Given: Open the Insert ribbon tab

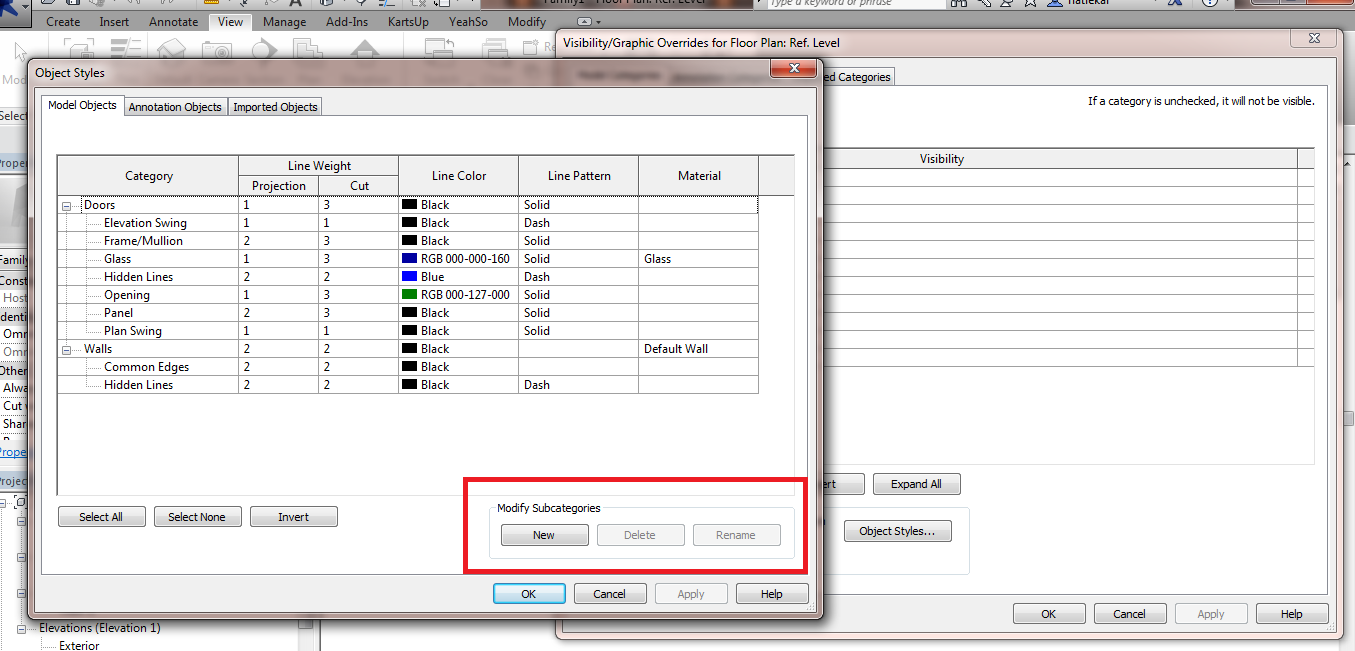Looking at the screenshot, I should coord(114,21).
